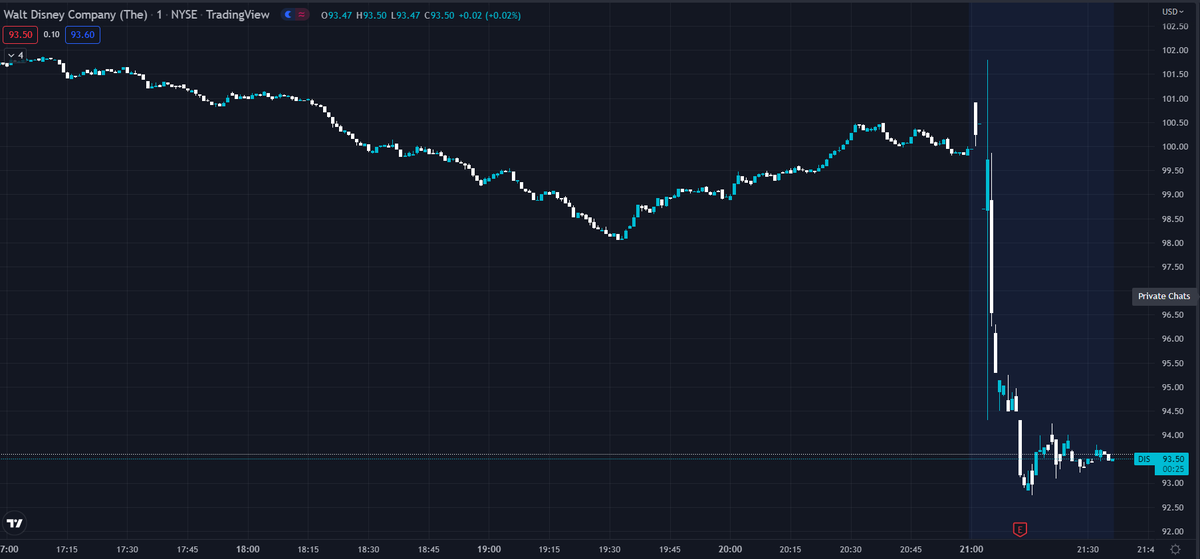This screenshot has width=1200, height=559.
Task: Click the 97.50 price axis label
Action: pyautogui.click(x=1173, y=267)
